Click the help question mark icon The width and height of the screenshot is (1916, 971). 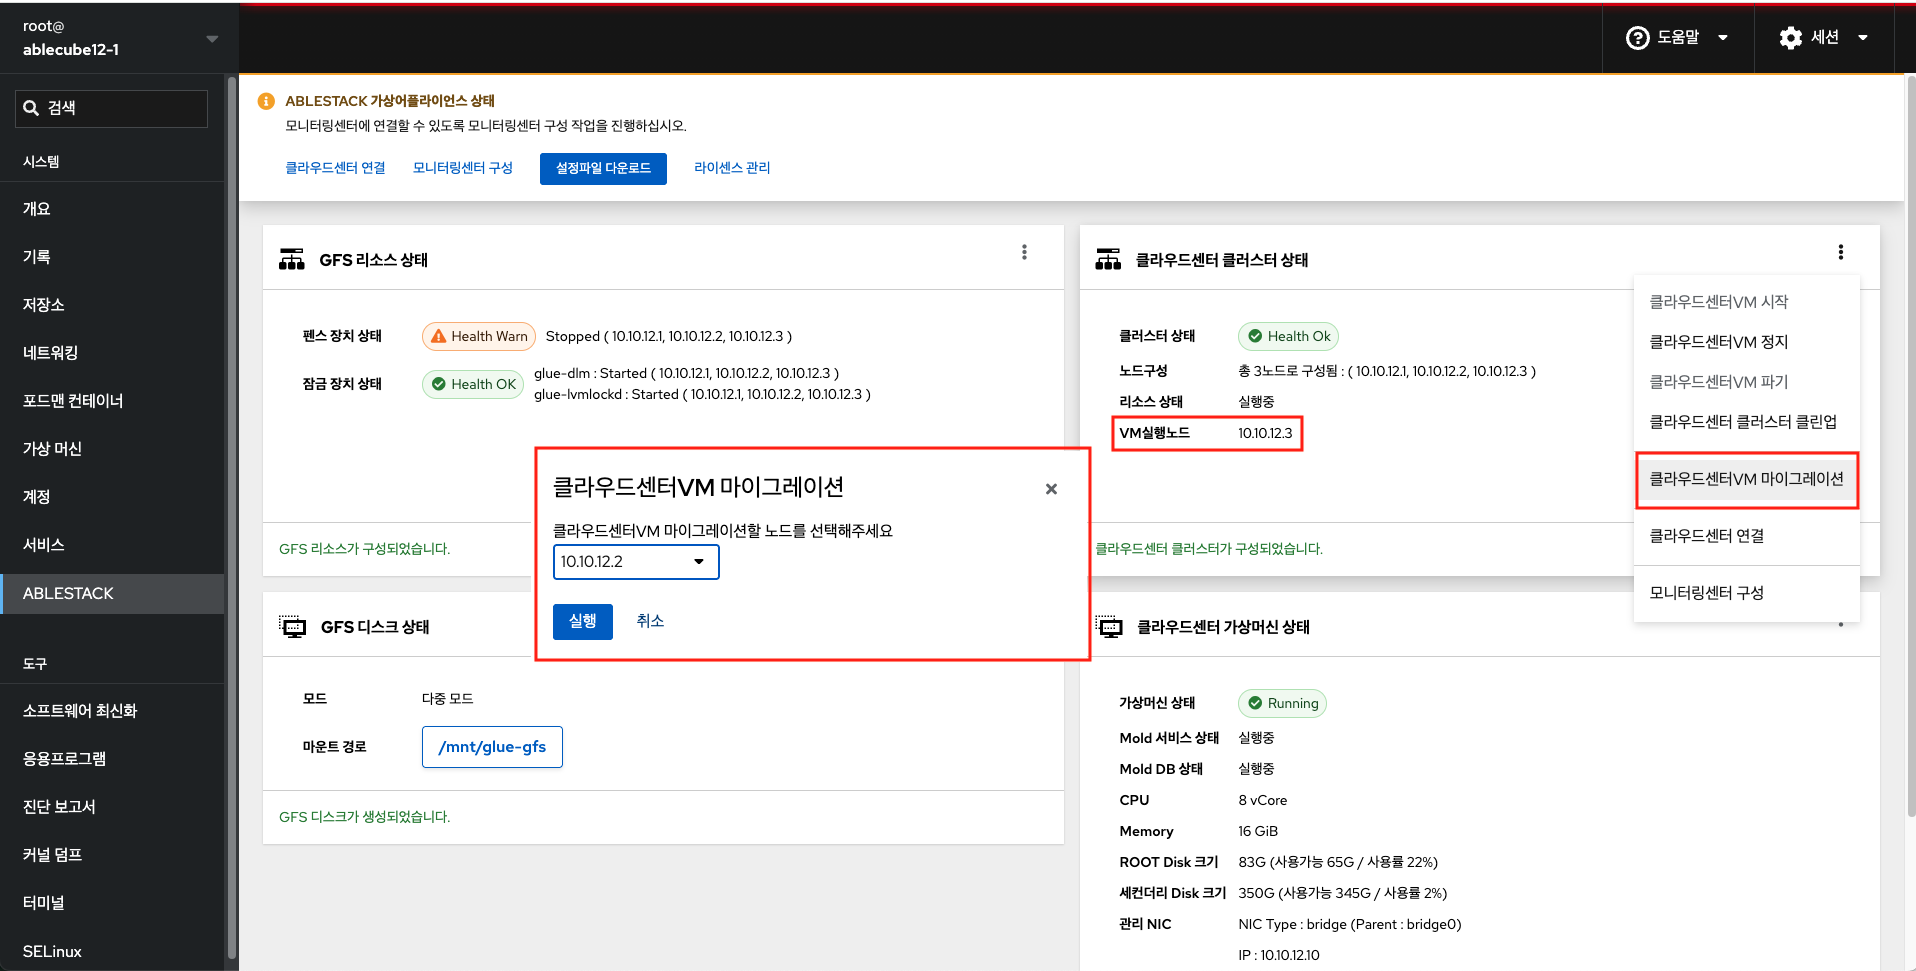1637,38
